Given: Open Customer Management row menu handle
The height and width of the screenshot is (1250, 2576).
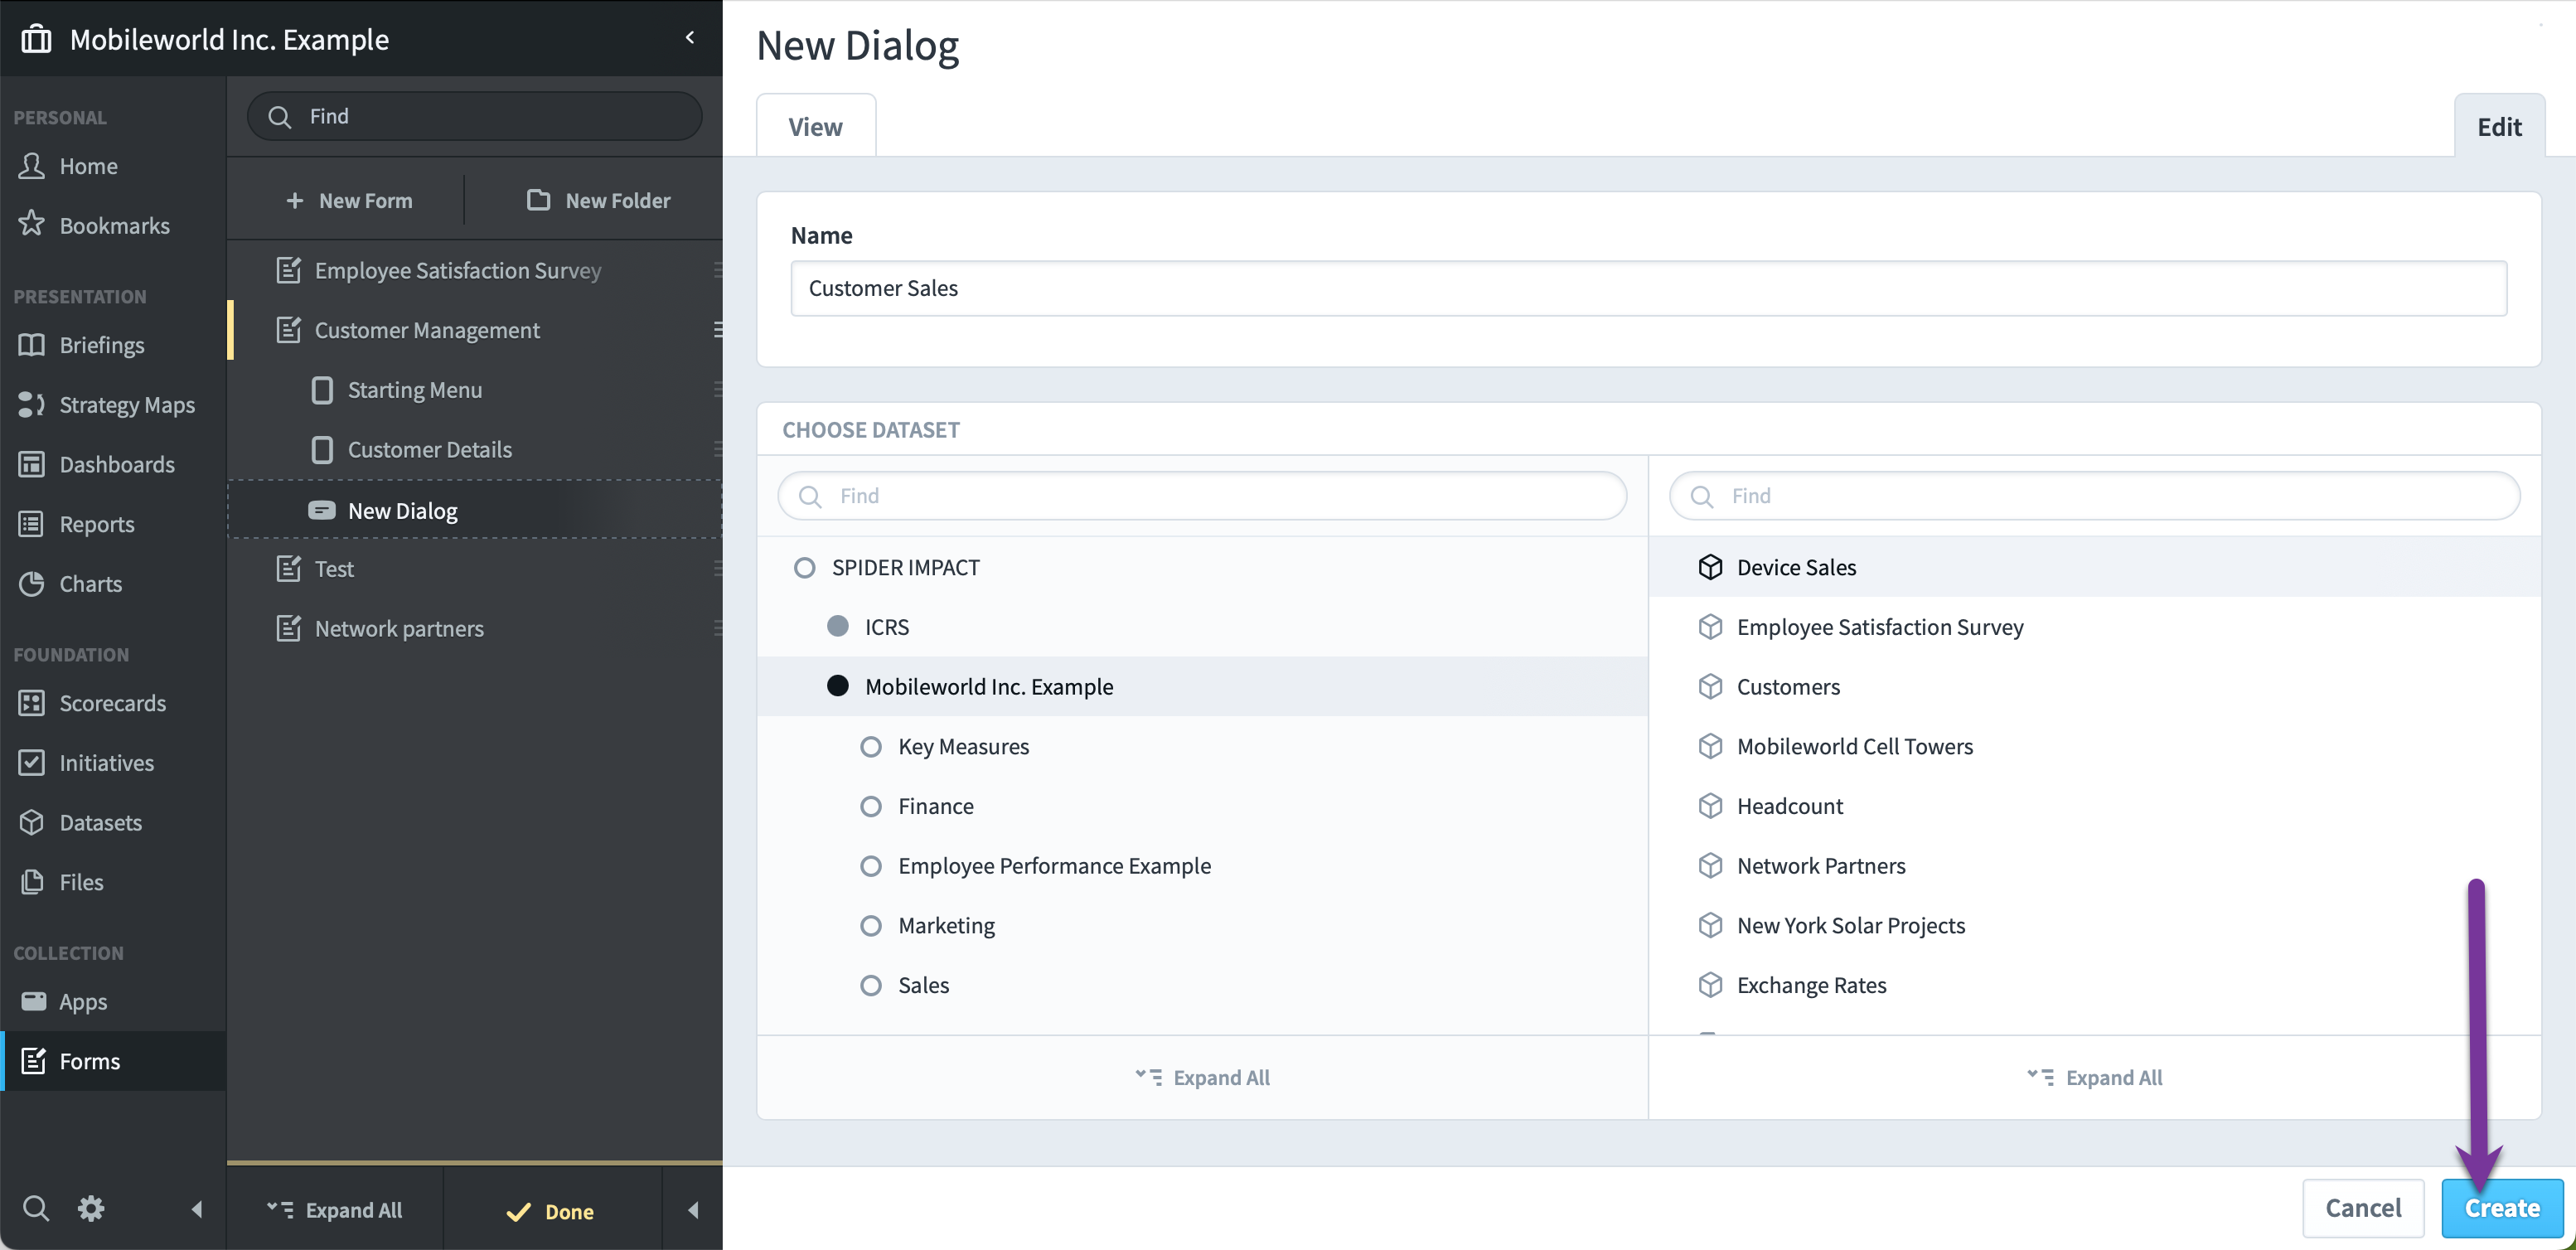Looking at the screenshot, I should pyautogui.click(x=717, y=330).
